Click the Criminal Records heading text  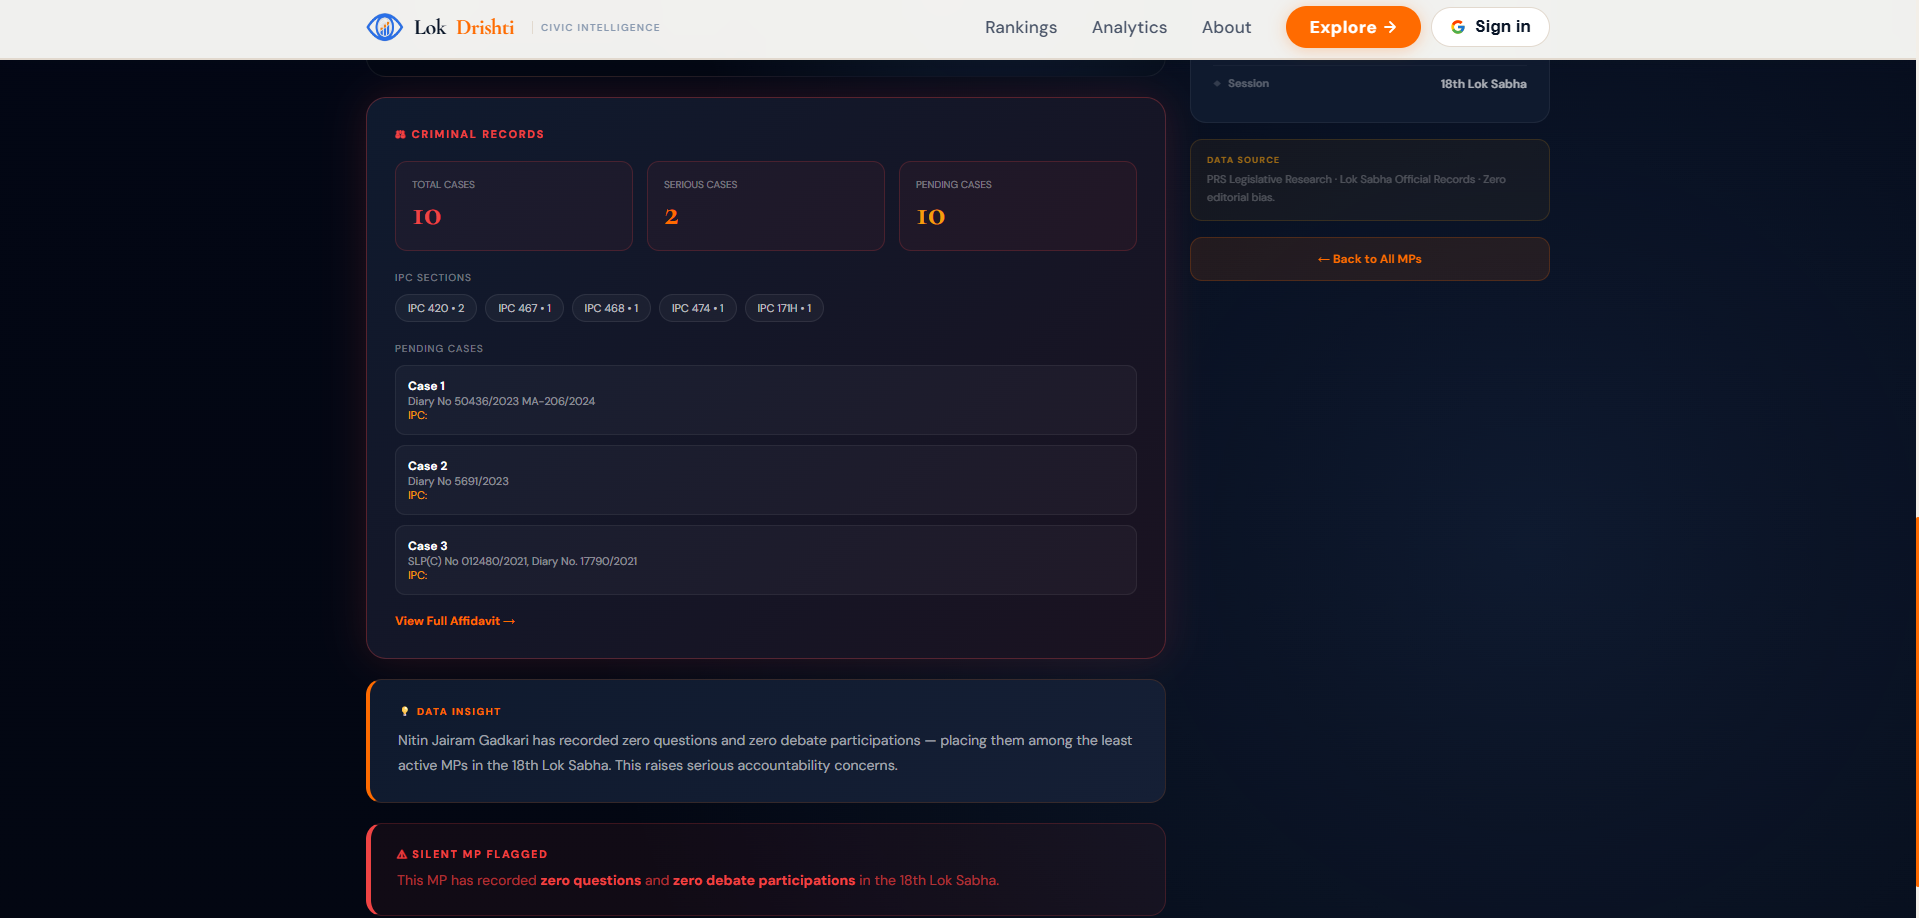coord(478,134)
